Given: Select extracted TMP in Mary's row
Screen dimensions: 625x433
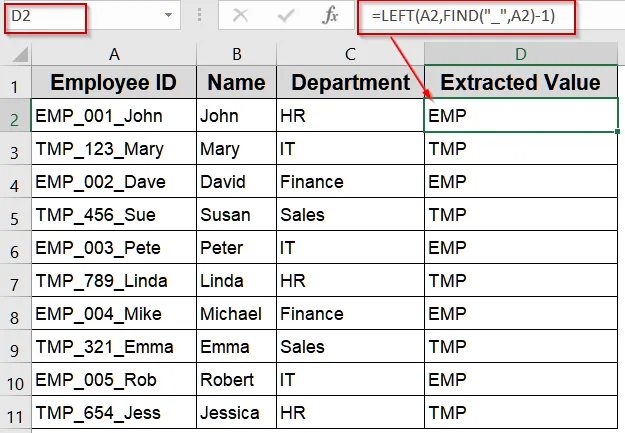Looking at the screenshot, I should point(521,149).
